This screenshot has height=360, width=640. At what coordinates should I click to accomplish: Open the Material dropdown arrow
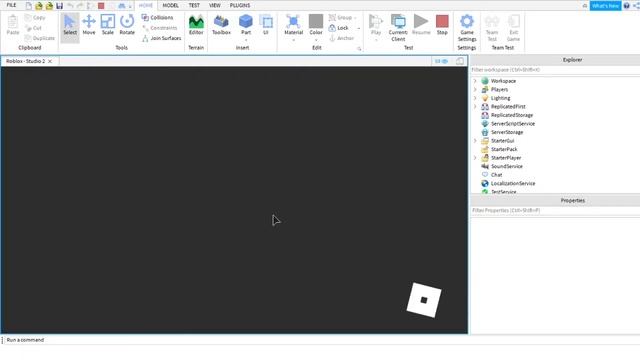coord(293,40)
